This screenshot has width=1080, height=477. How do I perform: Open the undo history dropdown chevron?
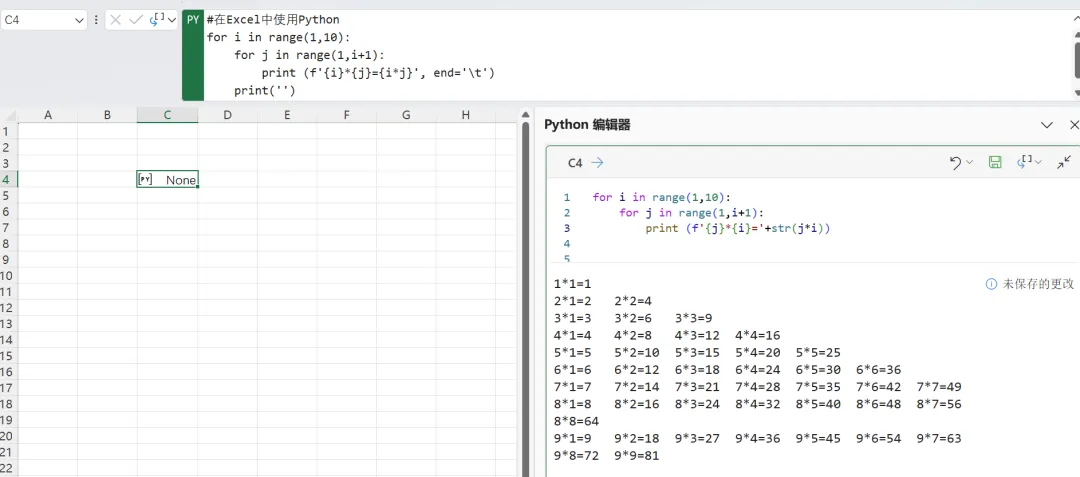[x=970, y=162]
